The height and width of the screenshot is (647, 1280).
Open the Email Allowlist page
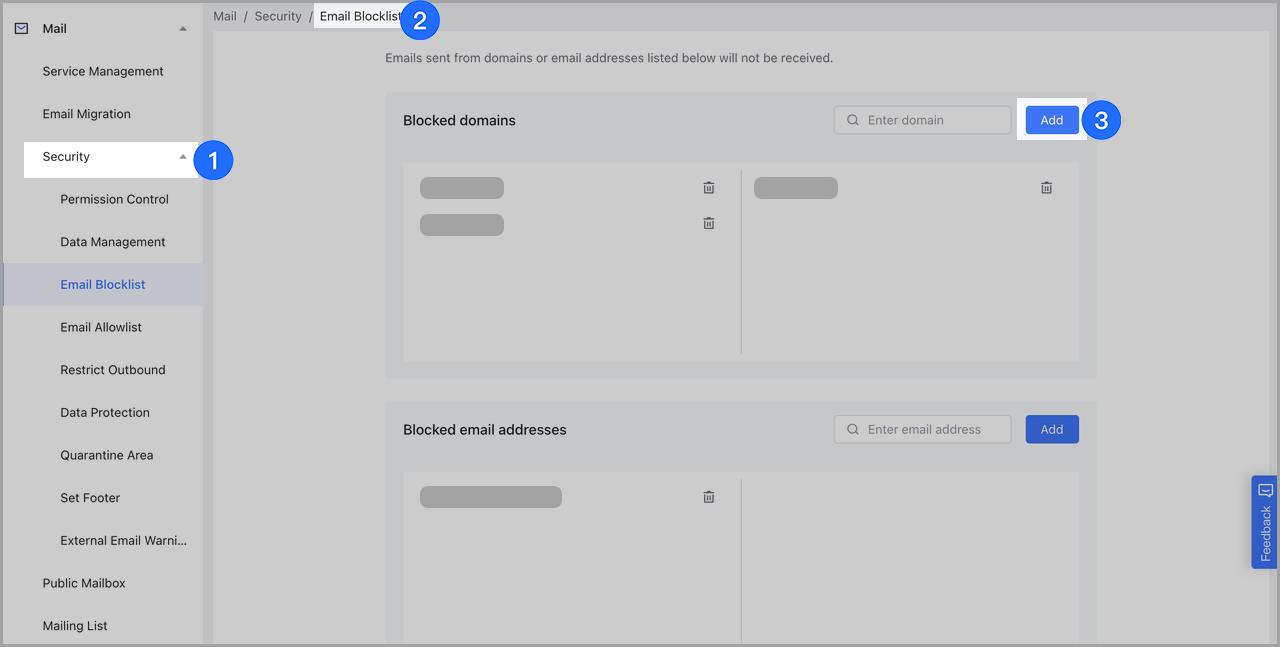coord(103,326)
